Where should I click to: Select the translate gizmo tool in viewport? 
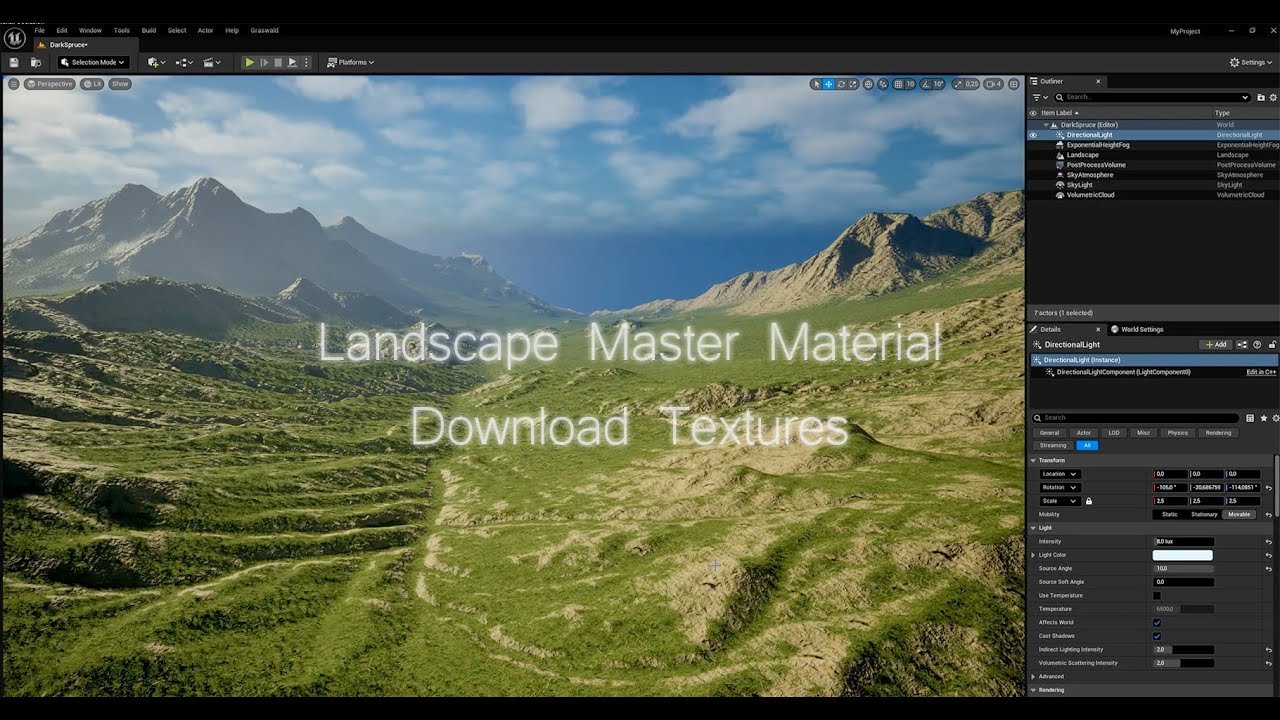tap(829, 84)
